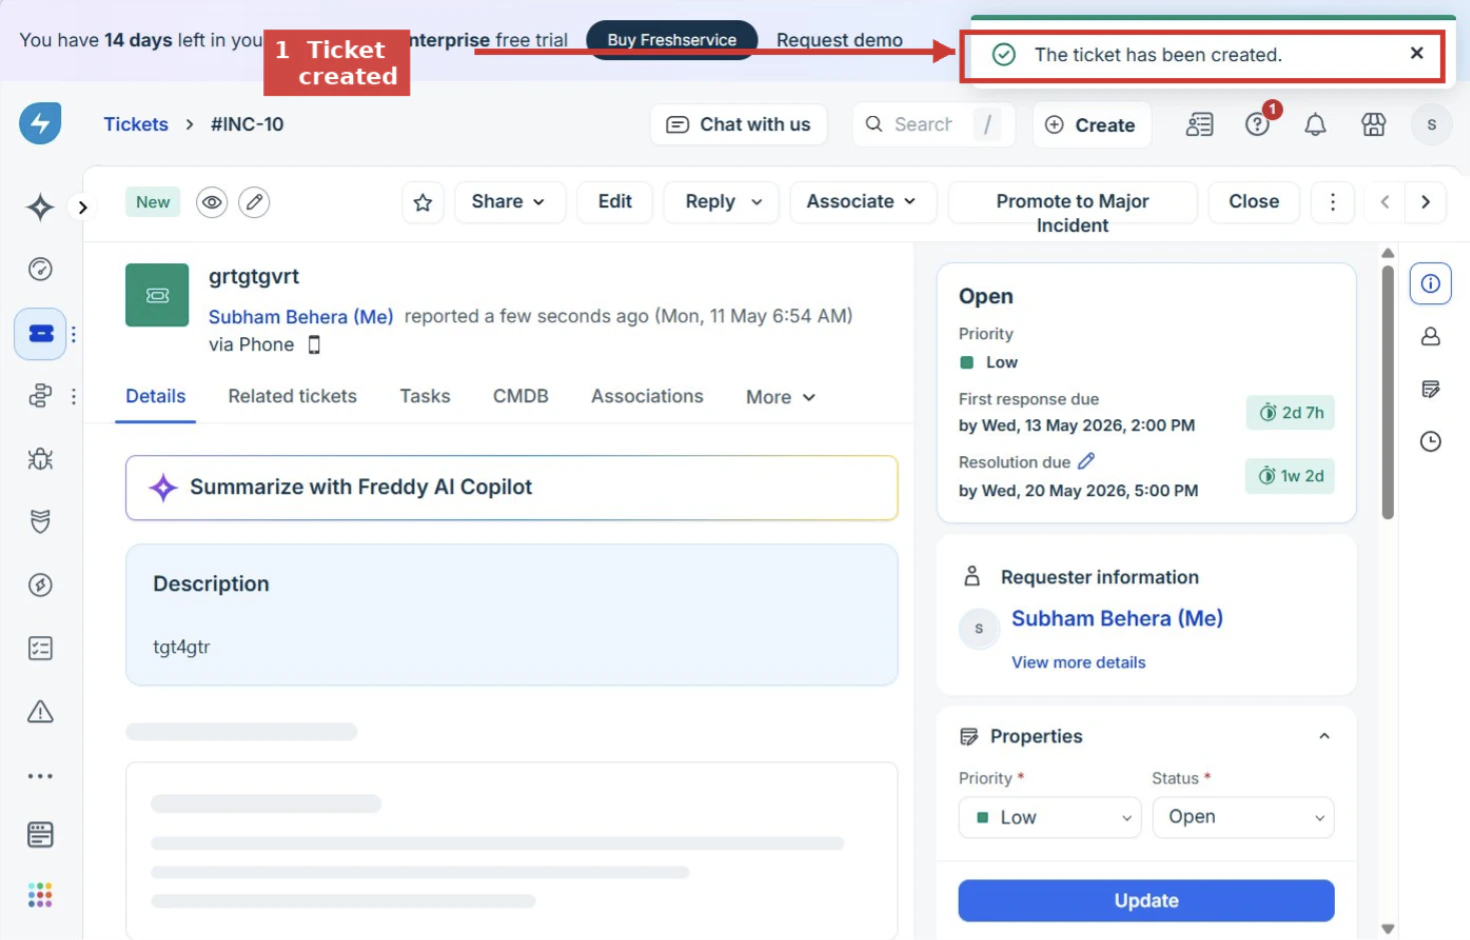Open the checklist icon in sidebar
The width and height of the screenshot is (1470, 940).
(40, 649)
